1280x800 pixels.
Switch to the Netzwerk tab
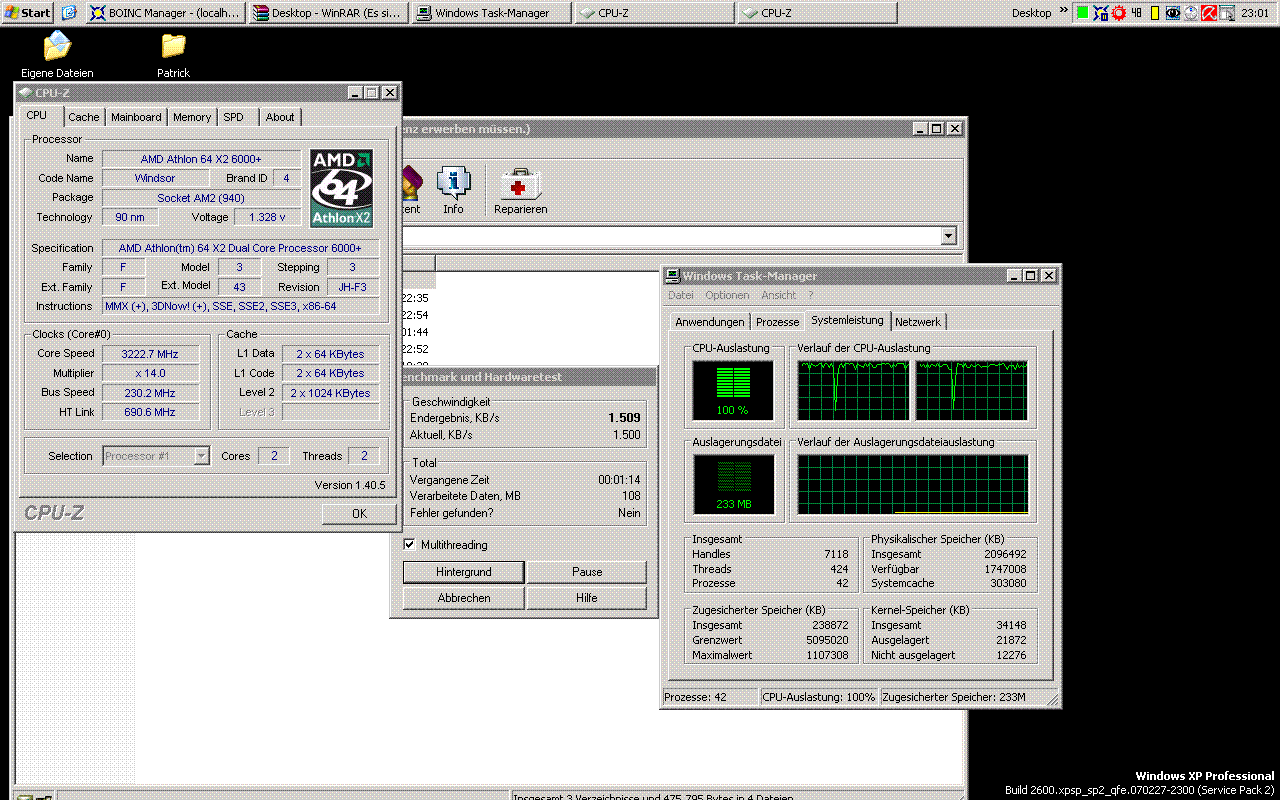click(x=918, y=322)
